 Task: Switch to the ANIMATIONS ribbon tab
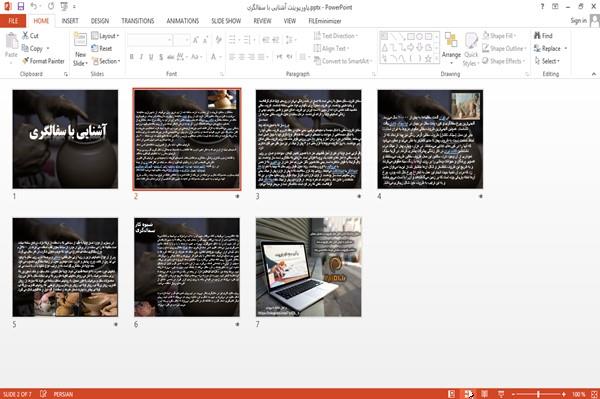[x=183, y=21]
